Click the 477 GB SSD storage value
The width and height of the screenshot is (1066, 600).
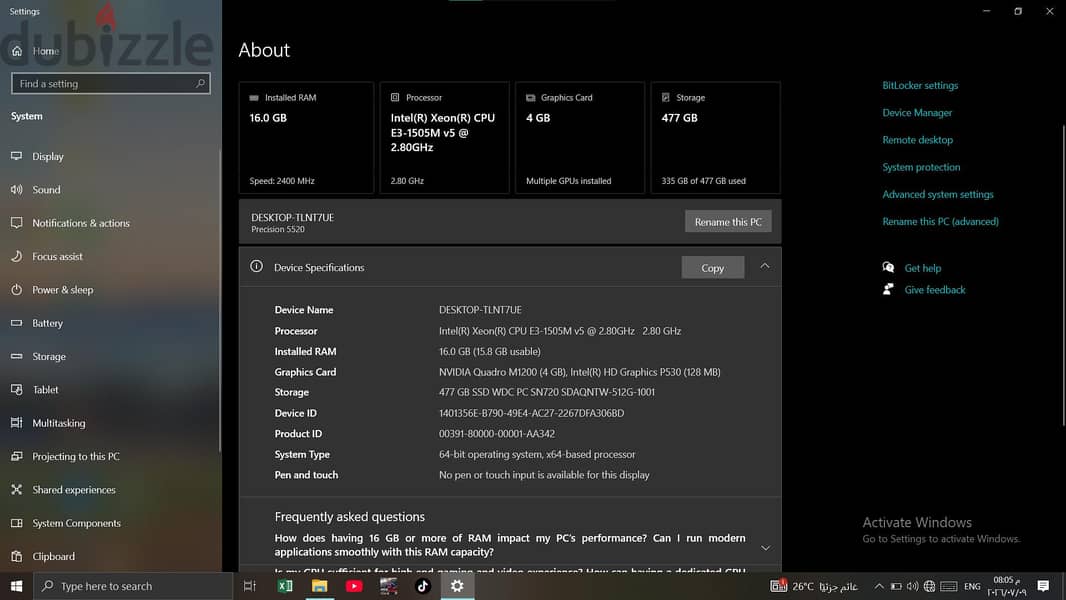pos(547,392)
